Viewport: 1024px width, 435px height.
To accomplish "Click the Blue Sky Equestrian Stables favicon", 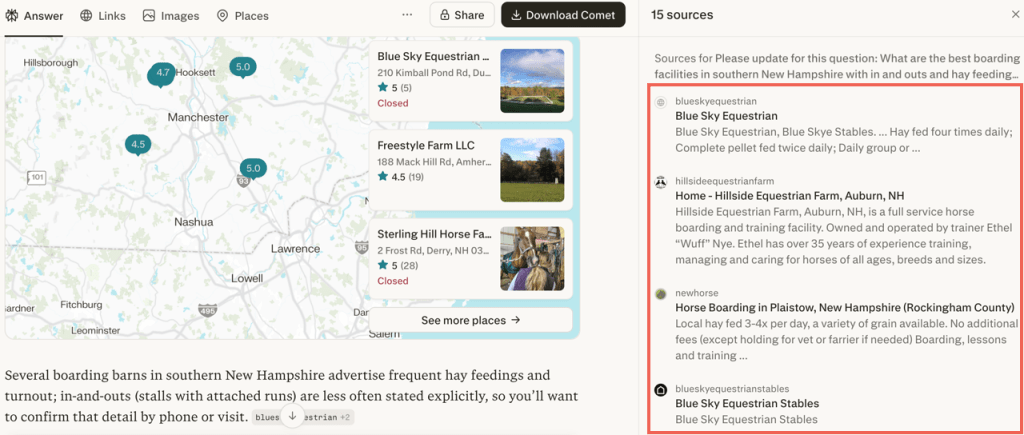I will pos(661,390).
